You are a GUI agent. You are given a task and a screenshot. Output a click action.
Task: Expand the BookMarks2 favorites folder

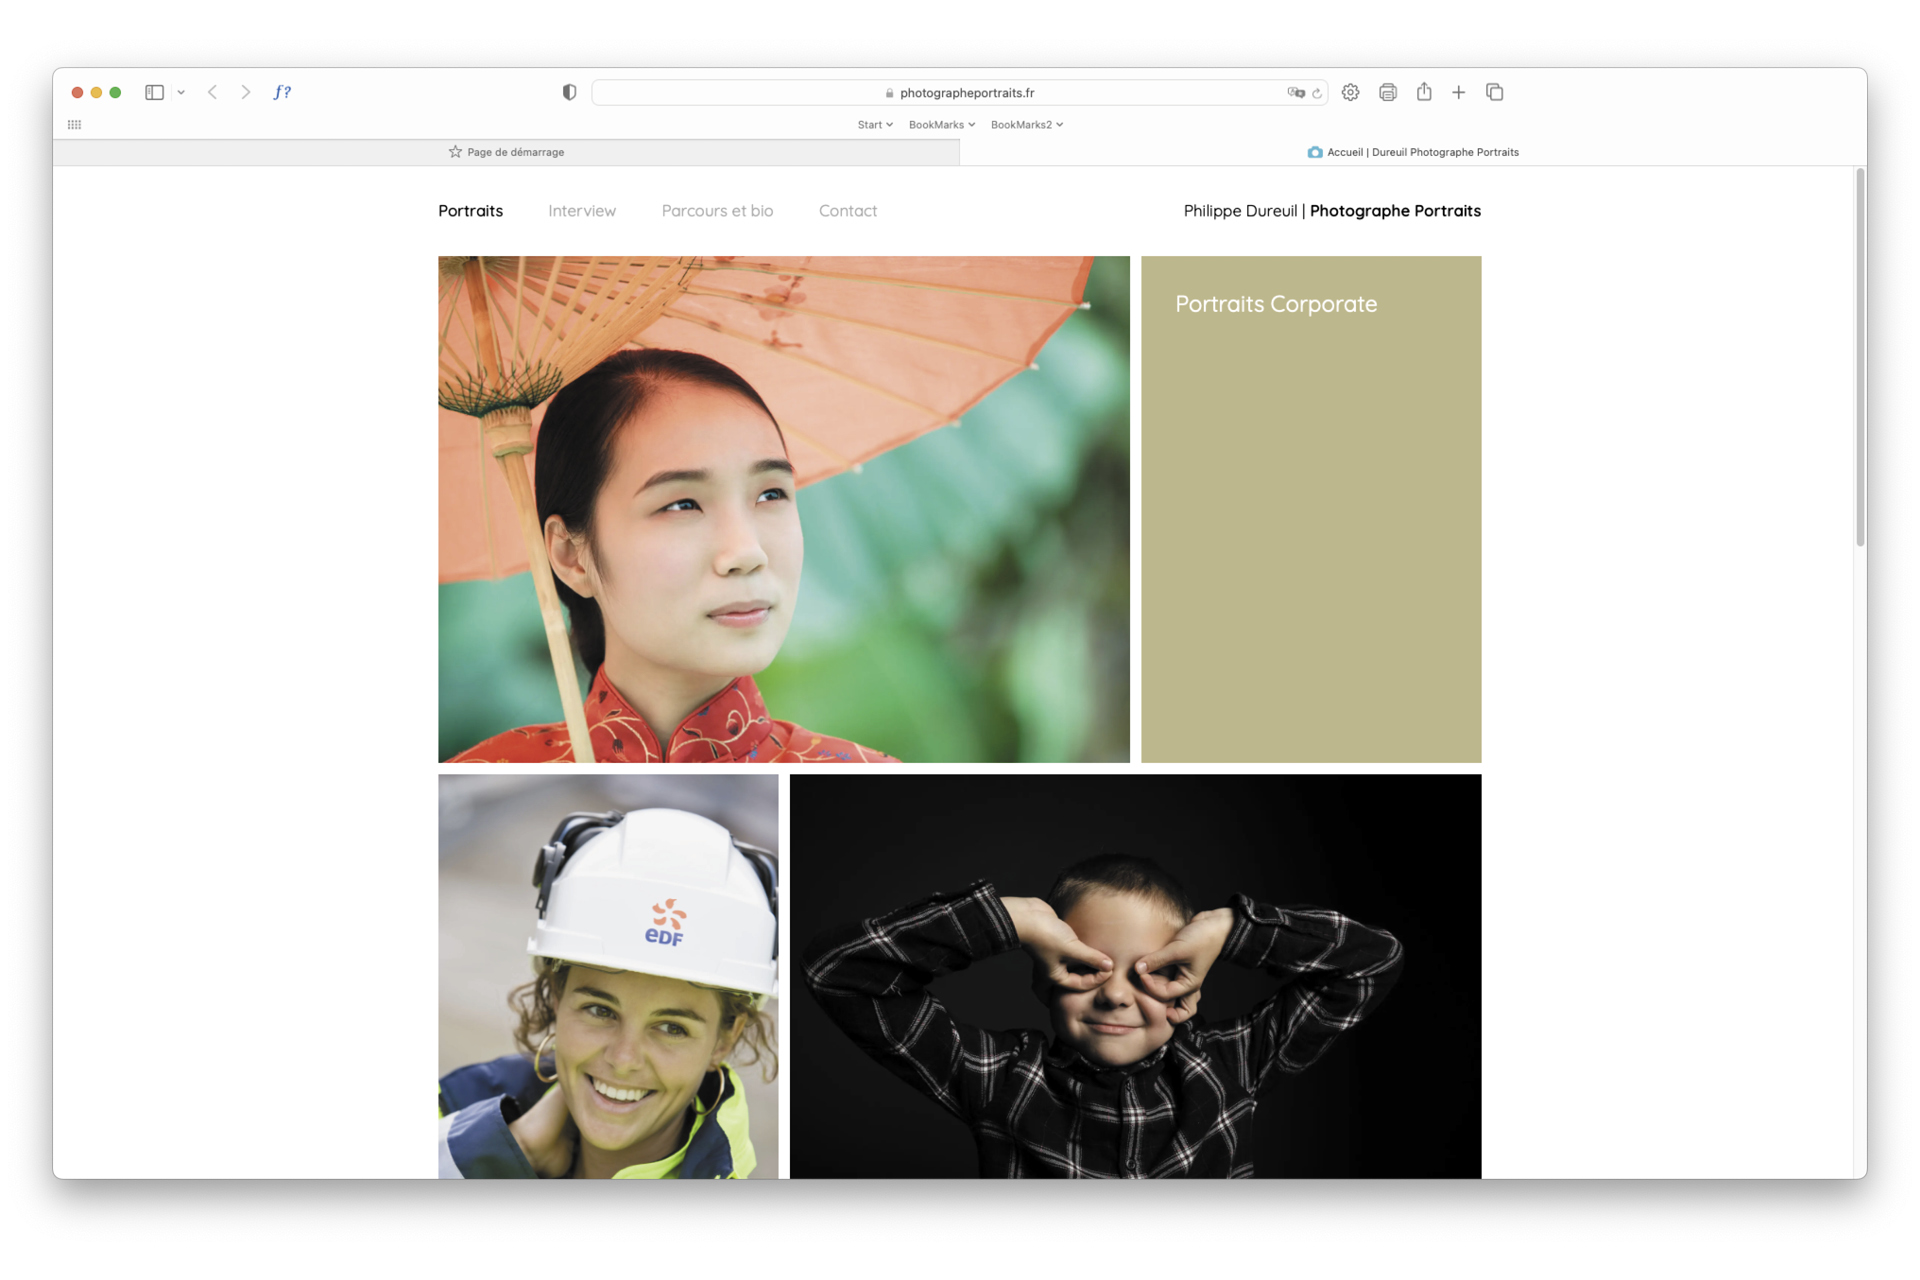point(1027,125)
